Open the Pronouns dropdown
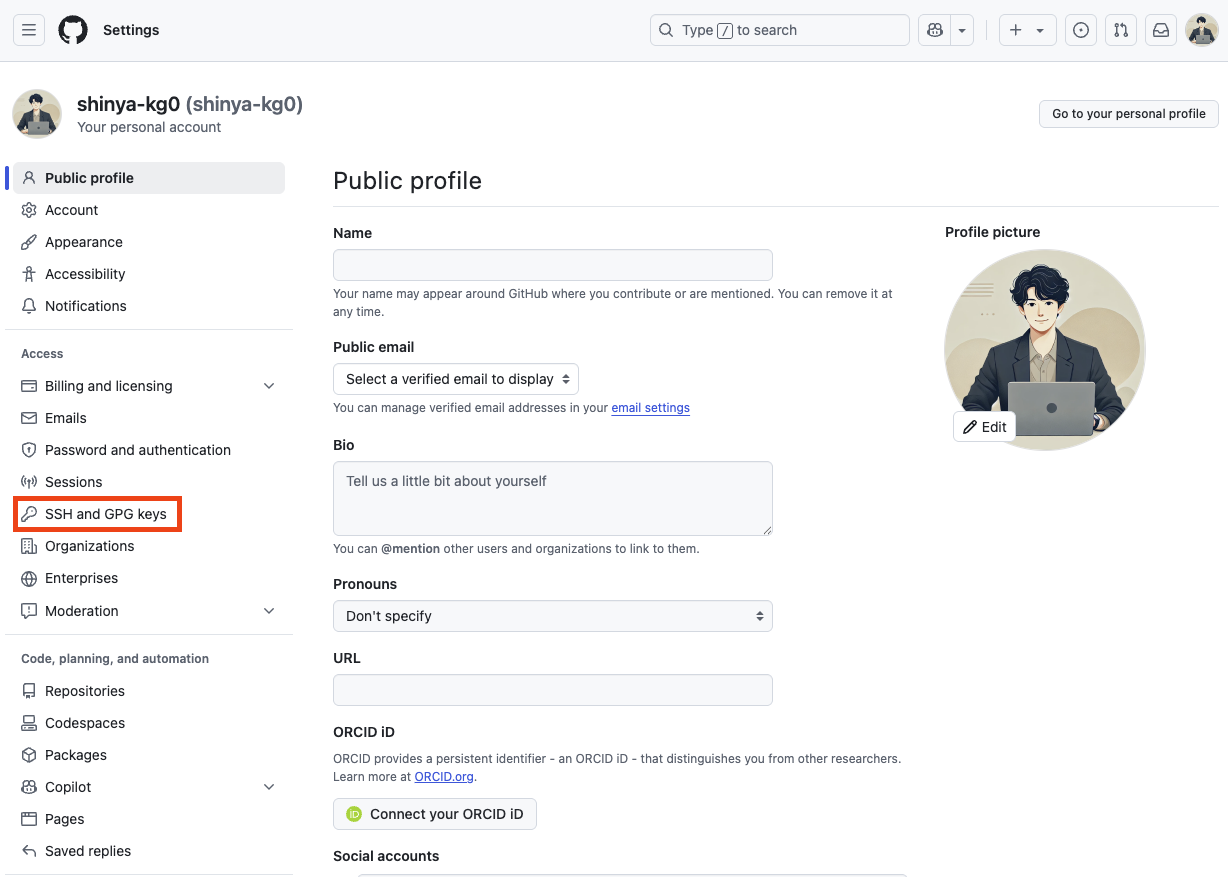Screen dimensions: 1228x877 click(552, 616)
